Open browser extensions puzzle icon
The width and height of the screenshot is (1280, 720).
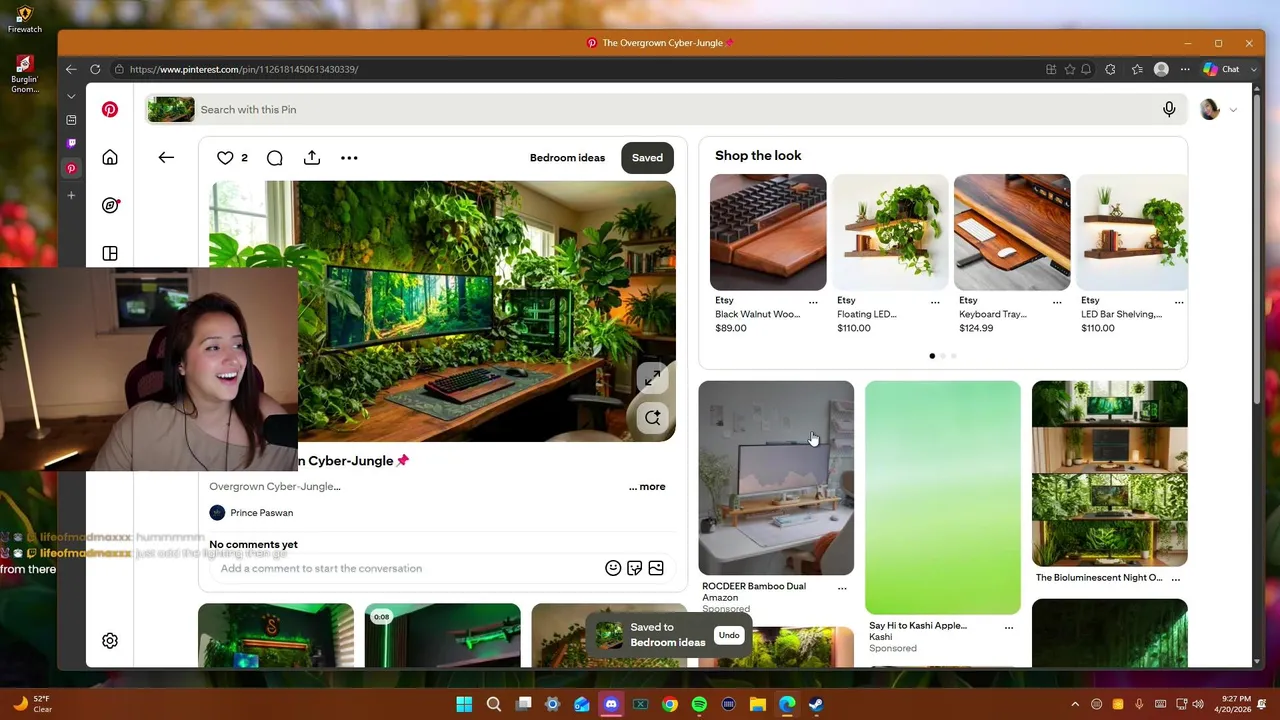point(1110,69)
